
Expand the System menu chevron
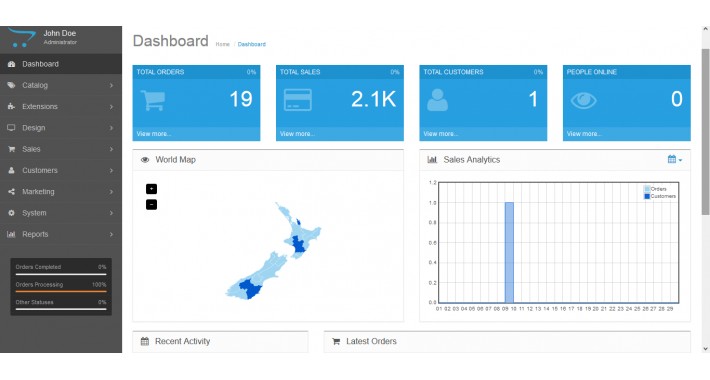click(x=111, y=213)
